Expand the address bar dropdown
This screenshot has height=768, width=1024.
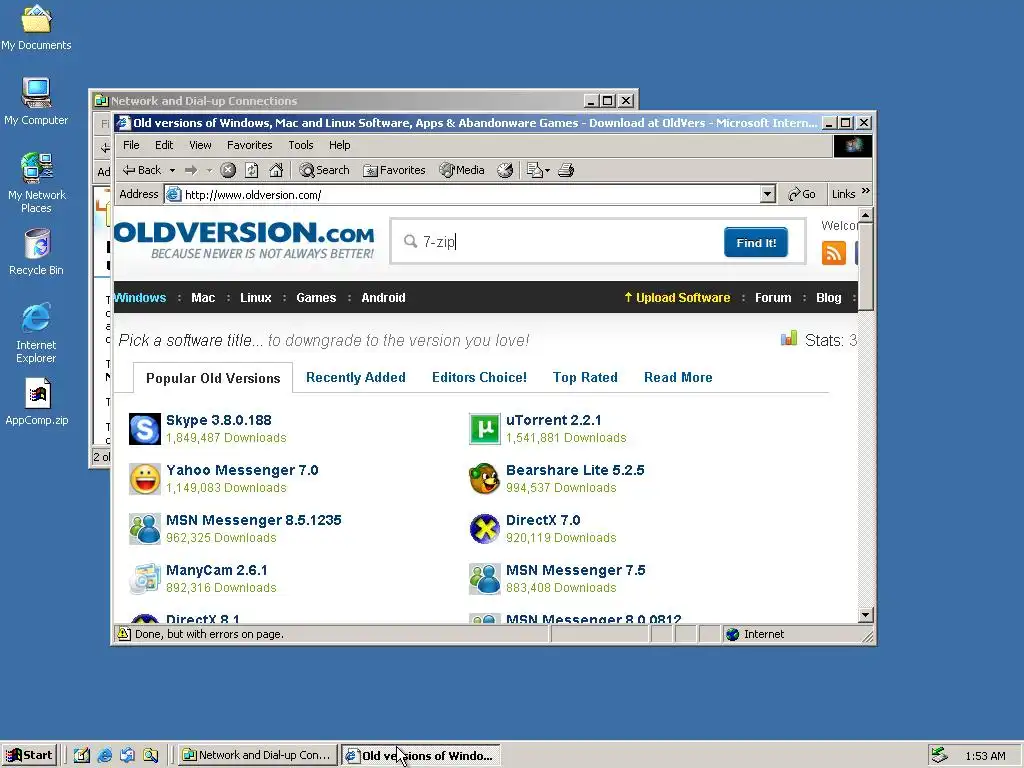[x=768, y=194]
